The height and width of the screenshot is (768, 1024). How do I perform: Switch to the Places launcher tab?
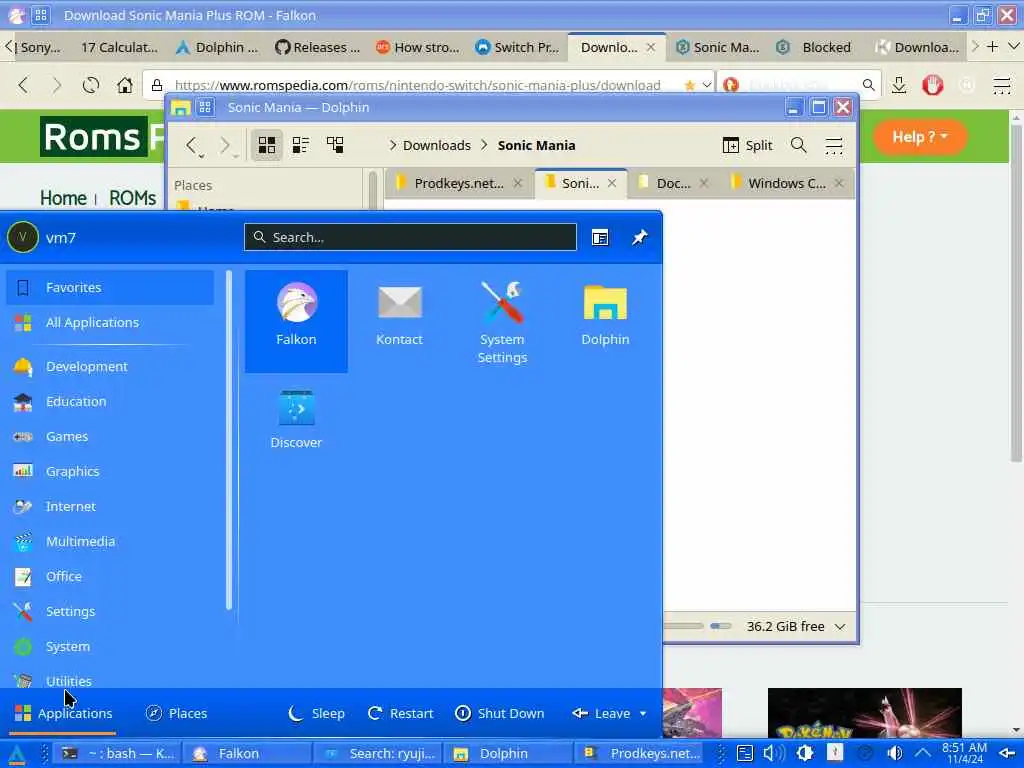point(176,713)
